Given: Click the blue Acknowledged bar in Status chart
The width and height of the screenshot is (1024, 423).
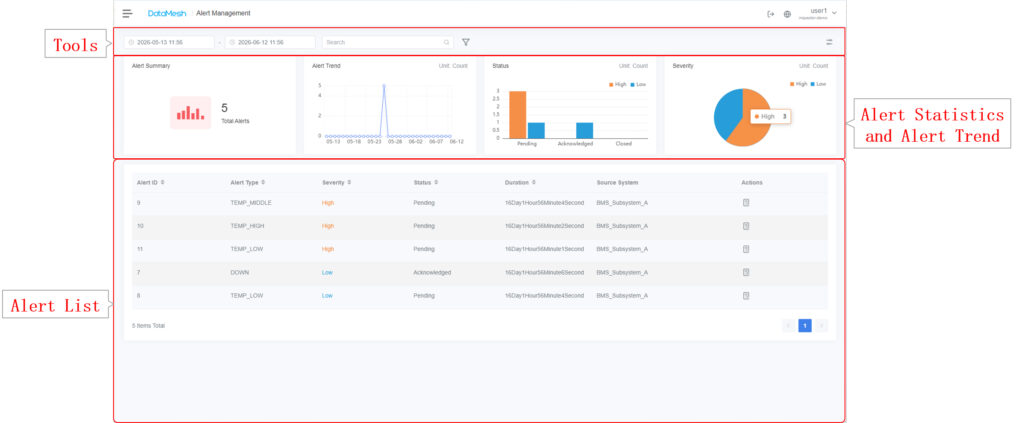Looking at the screenshot, I should (584, 131).
